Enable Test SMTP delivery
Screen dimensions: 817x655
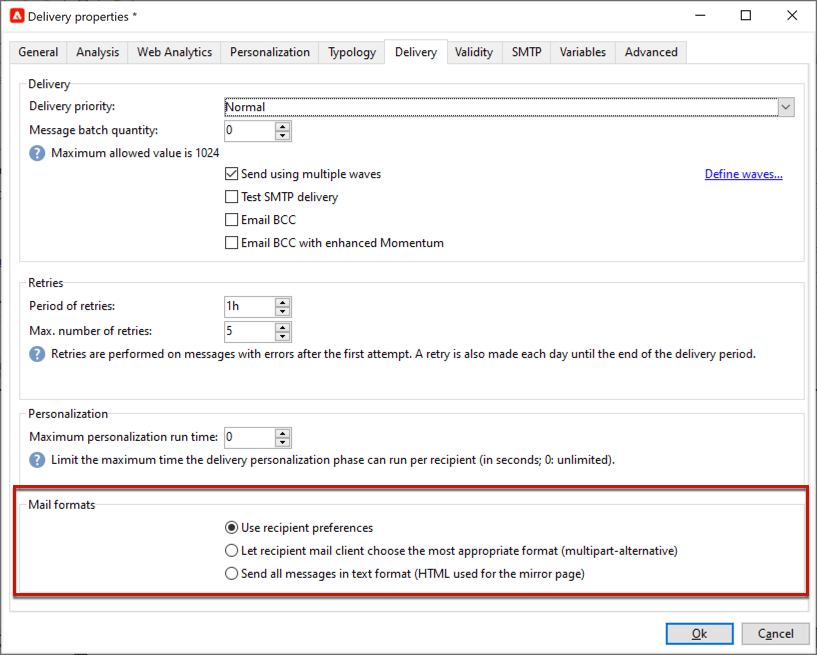pos(231,196)
